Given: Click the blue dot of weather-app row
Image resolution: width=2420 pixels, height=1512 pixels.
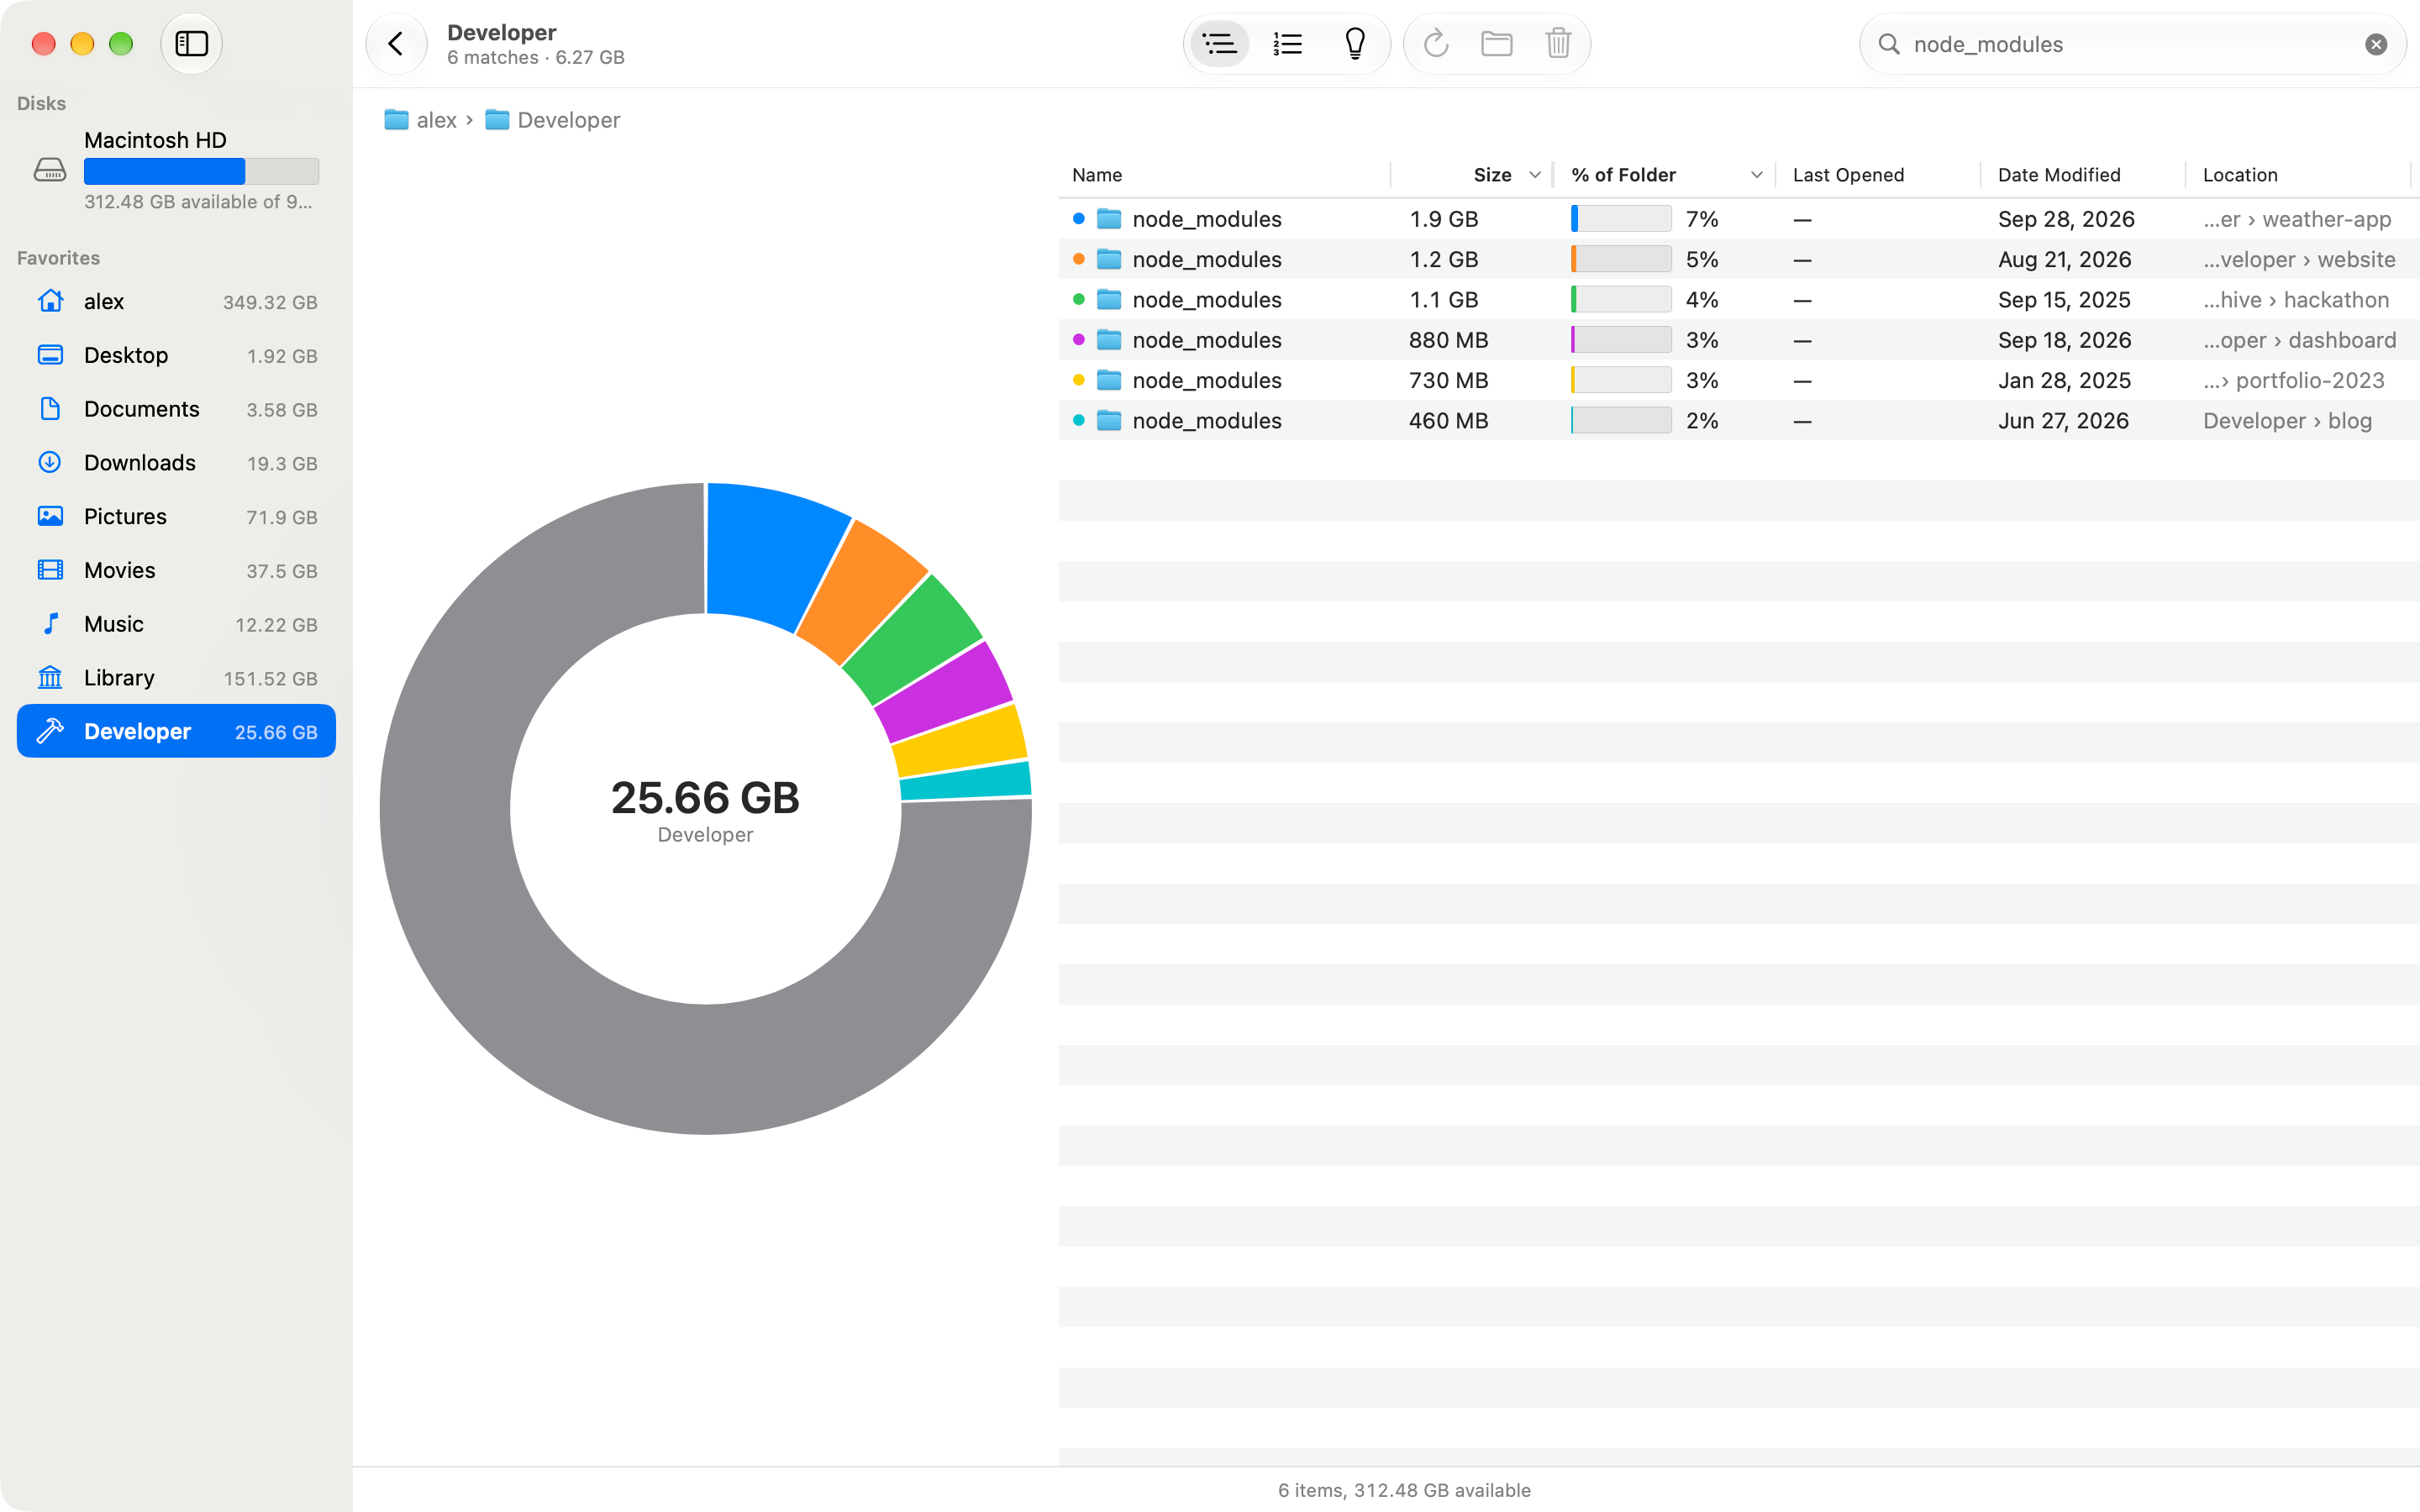Looking at the screenshot, I should [1078, 219].
